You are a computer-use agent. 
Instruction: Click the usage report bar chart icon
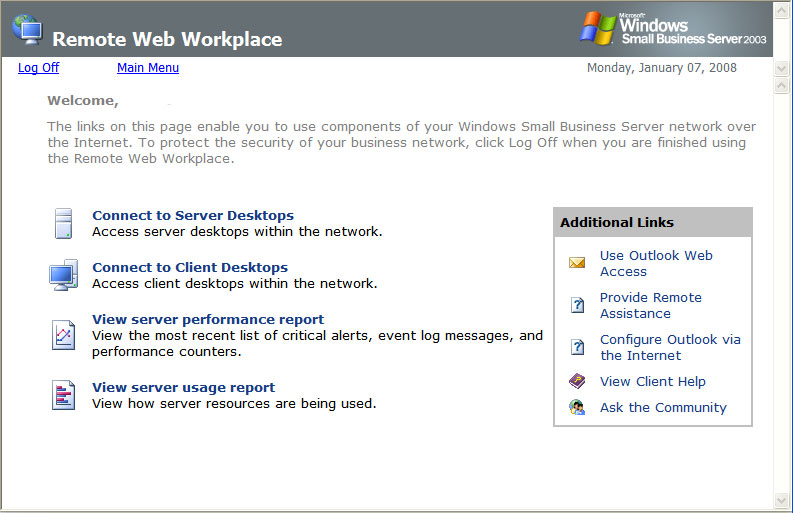63,395
